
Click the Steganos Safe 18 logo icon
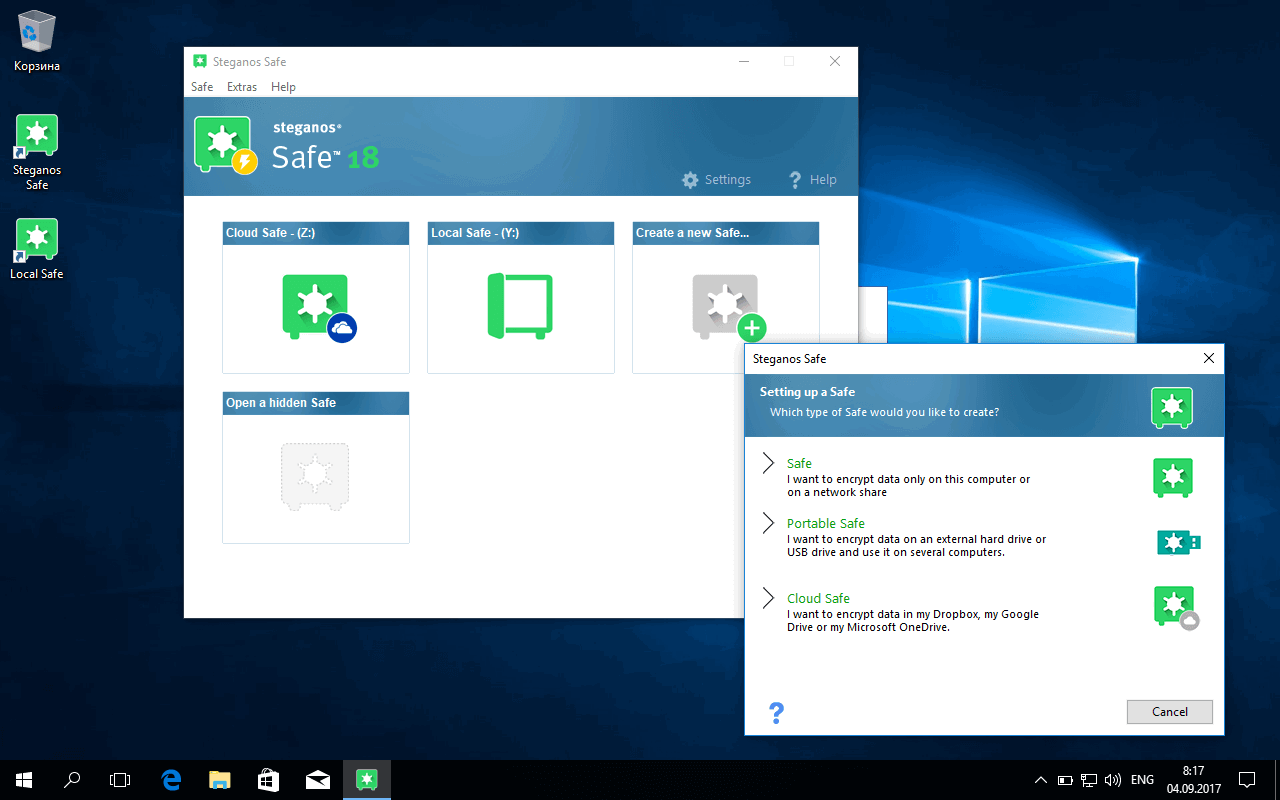(226, 146)
